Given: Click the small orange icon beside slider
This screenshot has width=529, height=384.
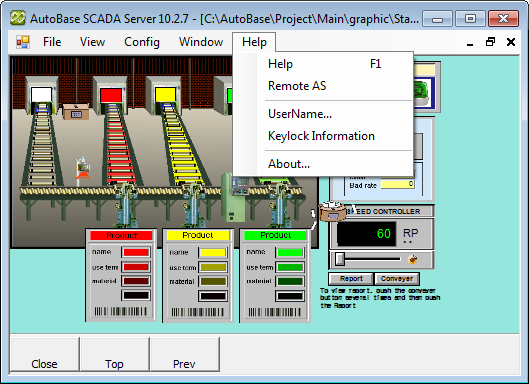Looking at the screenshot, I should point(412,259).
